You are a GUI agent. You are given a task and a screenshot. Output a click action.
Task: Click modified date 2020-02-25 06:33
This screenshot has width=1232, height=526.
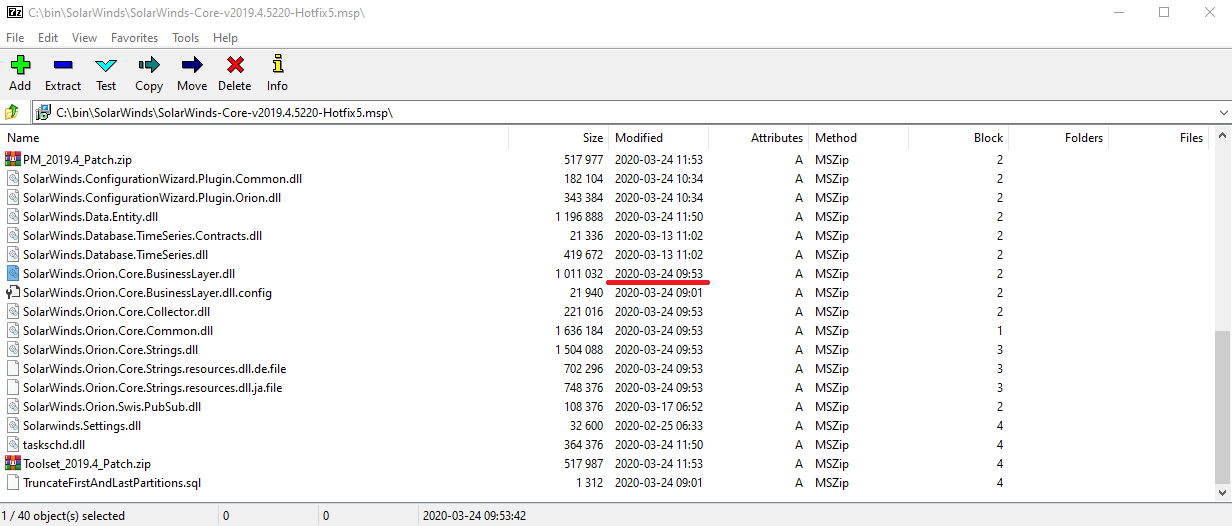click(x=659, y=425)
